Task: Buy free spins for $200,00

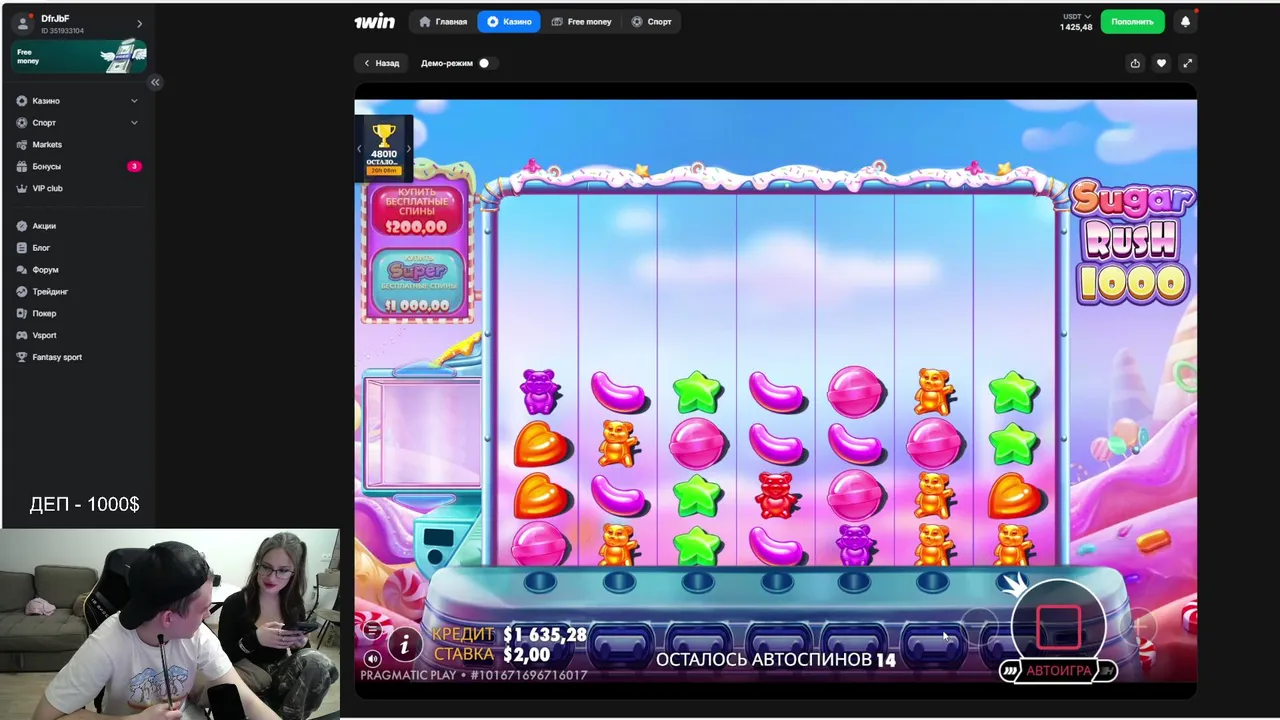Action: 417,210
